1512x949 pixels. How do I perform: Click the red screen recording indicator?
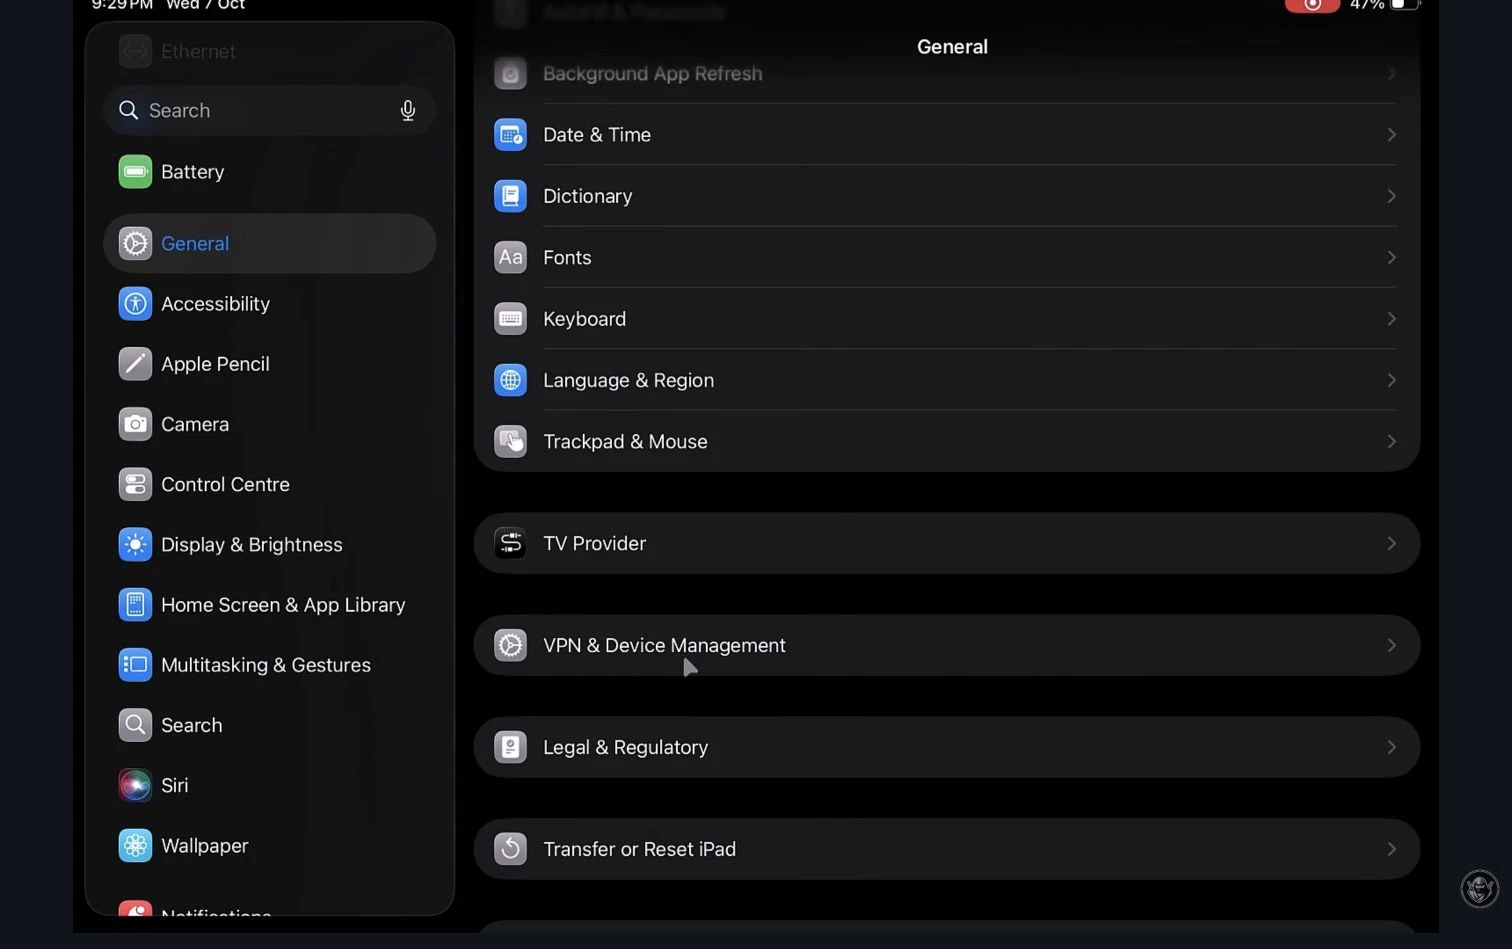click(1312, 5)
